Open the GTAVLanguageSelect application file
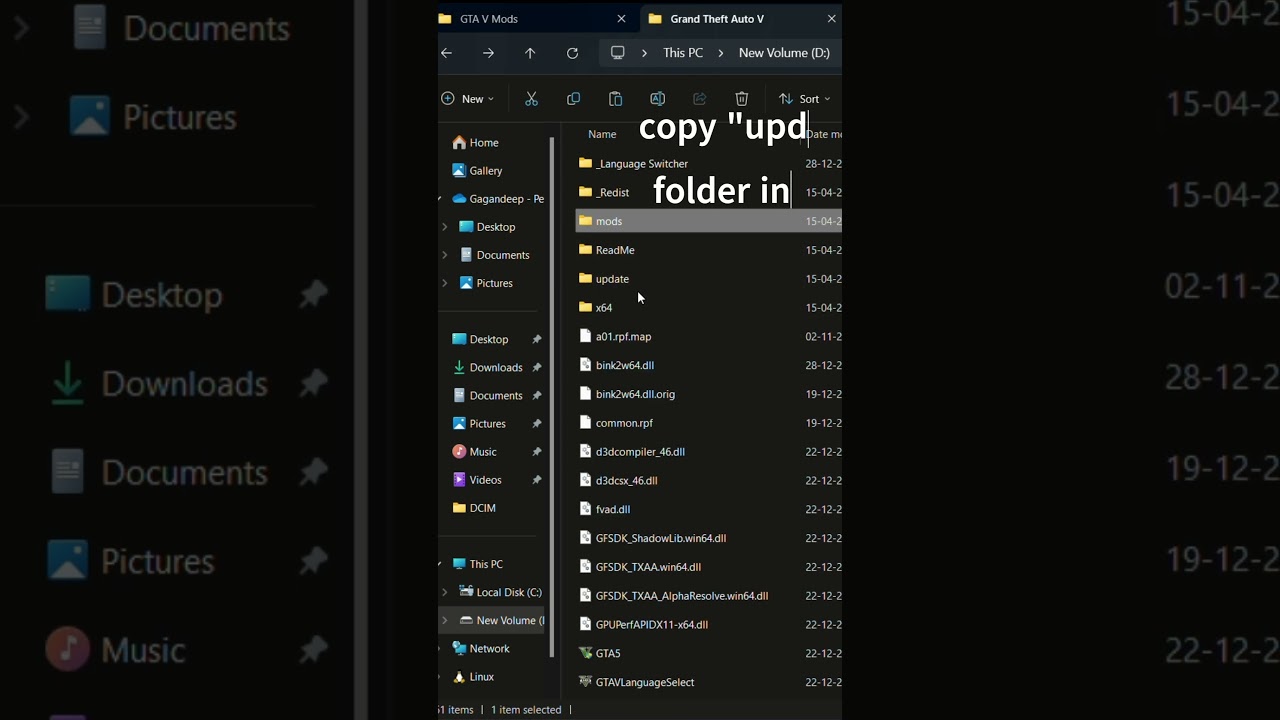Image resolution: width=1280 pixels, height=720 pixels. (x=645, y=682)
